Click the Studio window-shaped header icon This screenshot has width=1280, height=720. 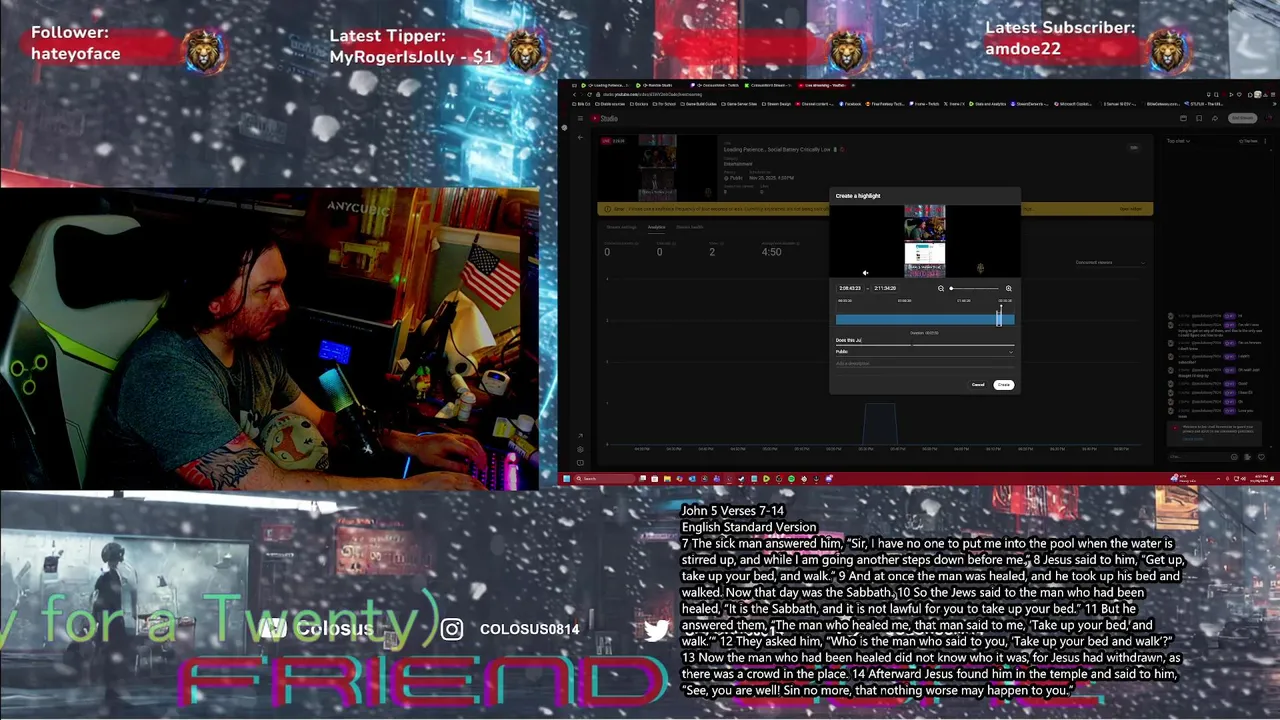[x=1183, y=118]
